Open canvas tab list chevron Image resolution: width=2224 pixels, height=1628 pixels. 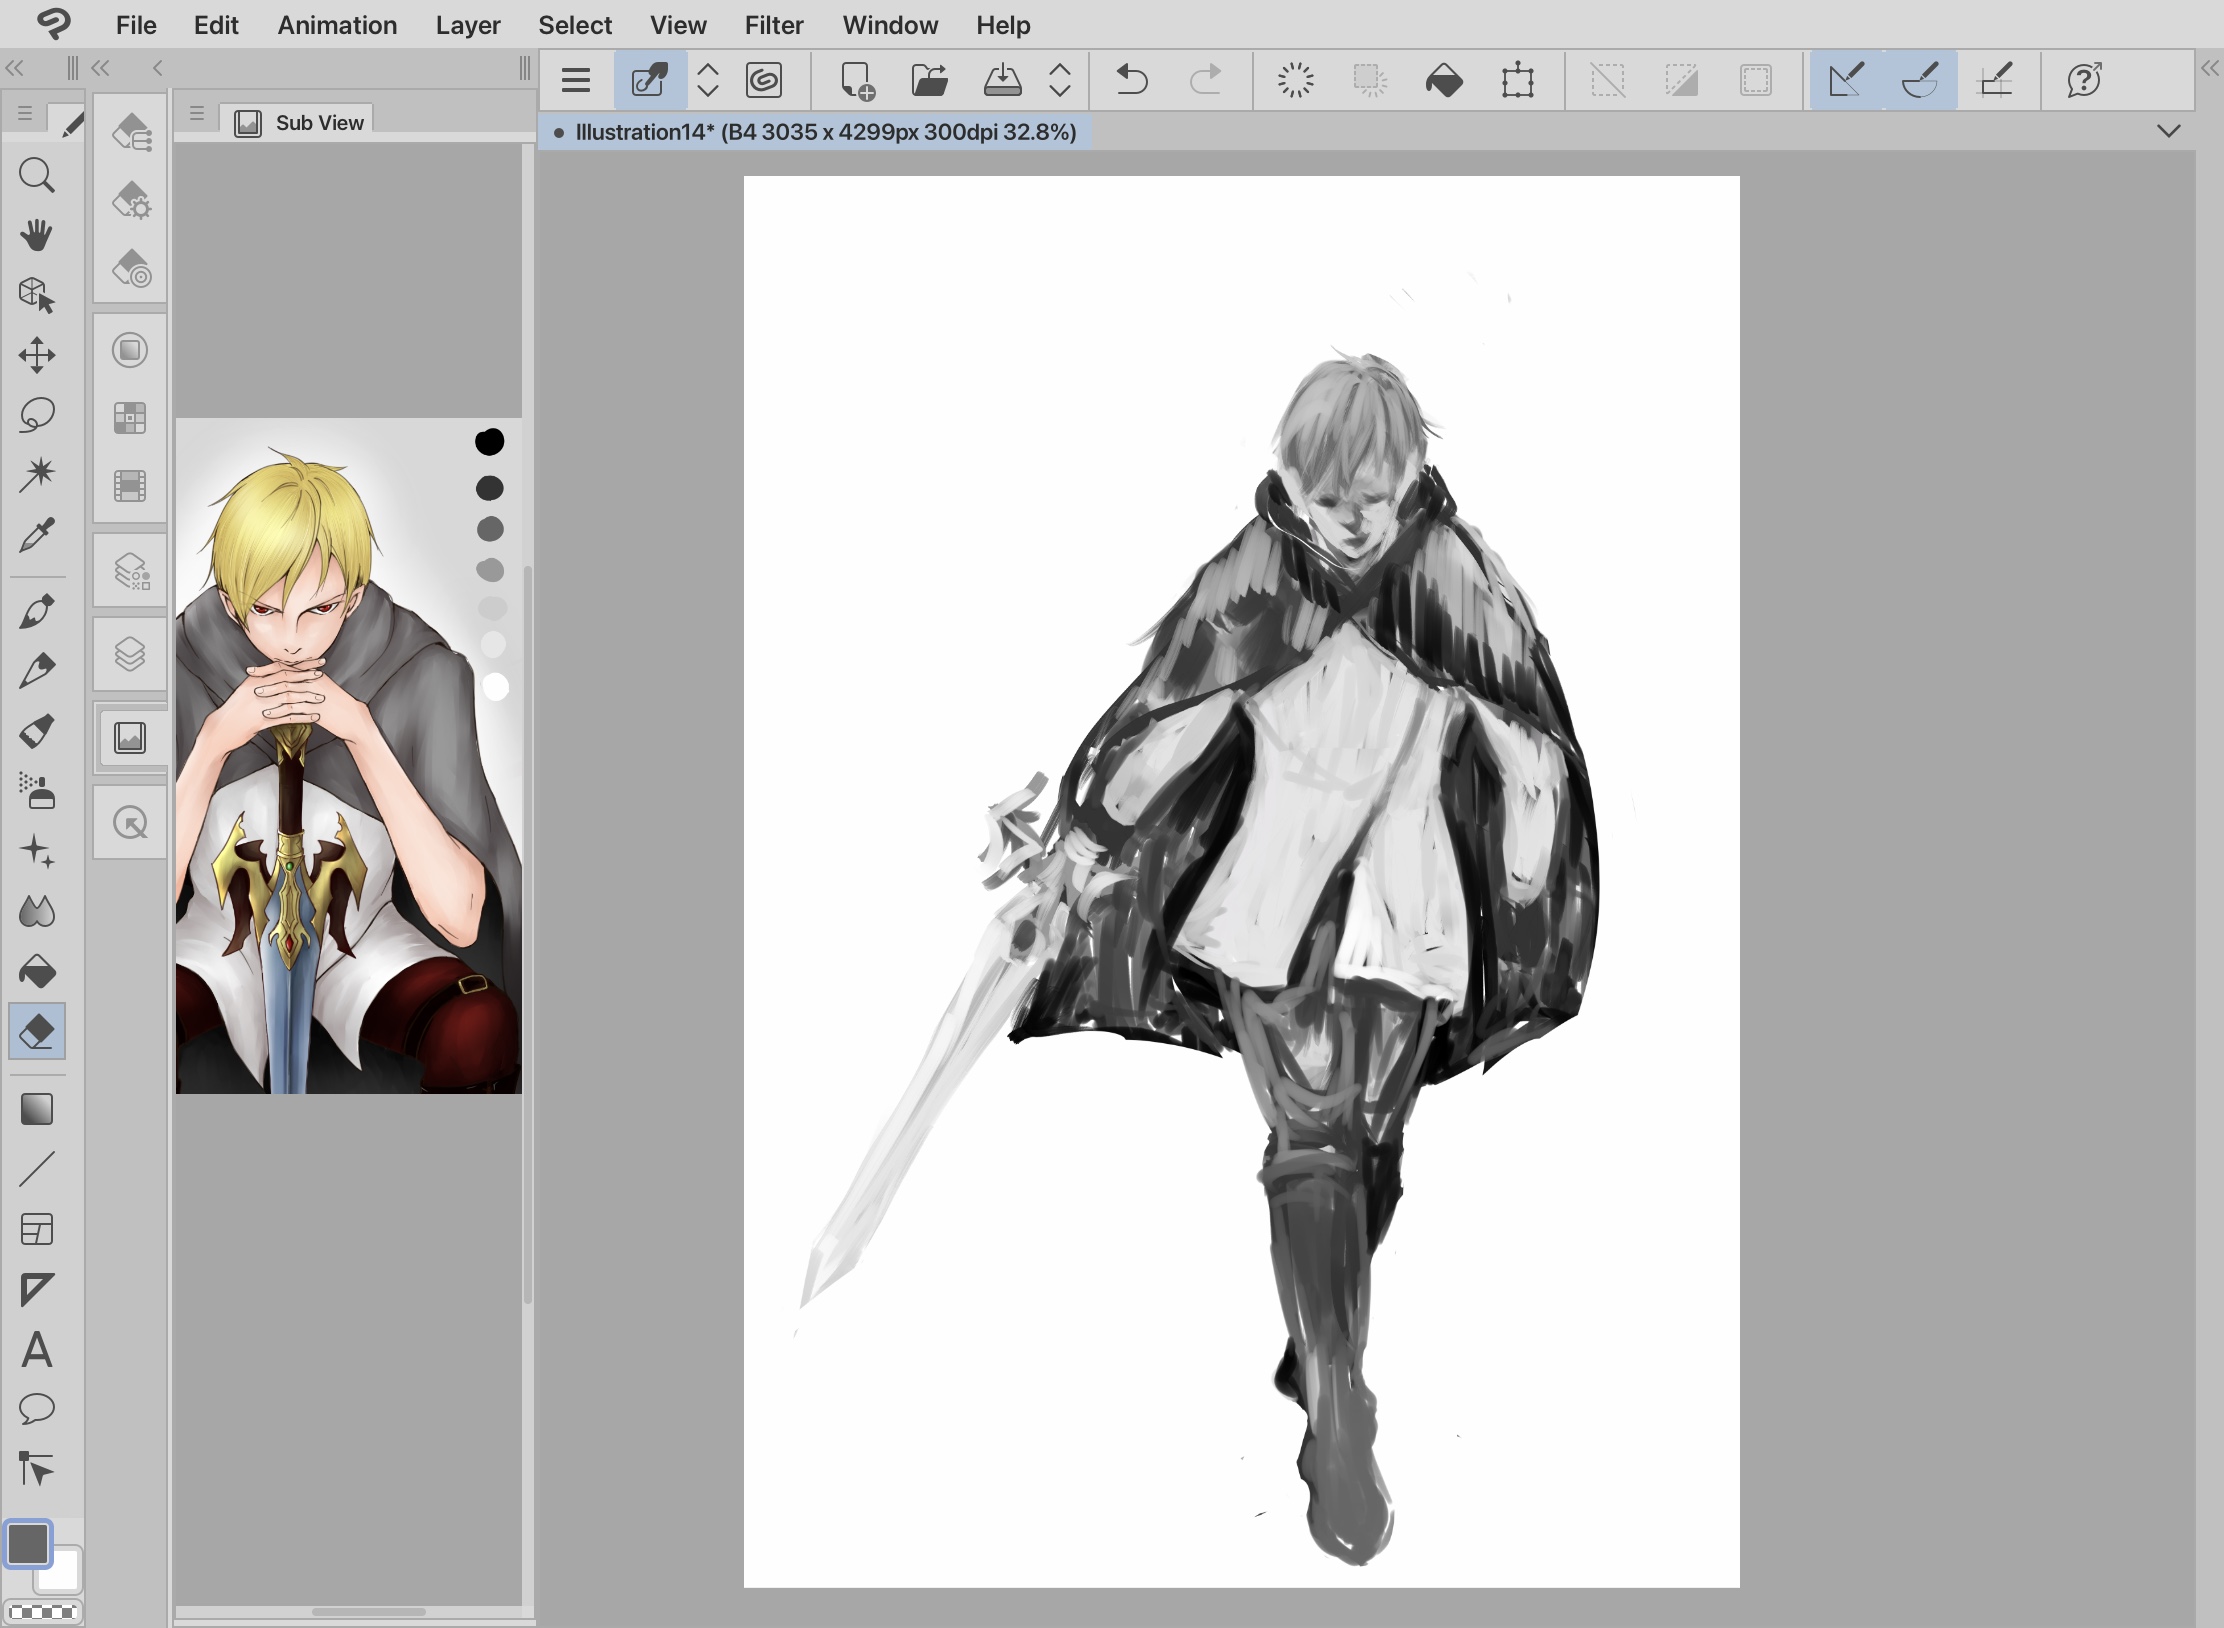coord(2169,131)
